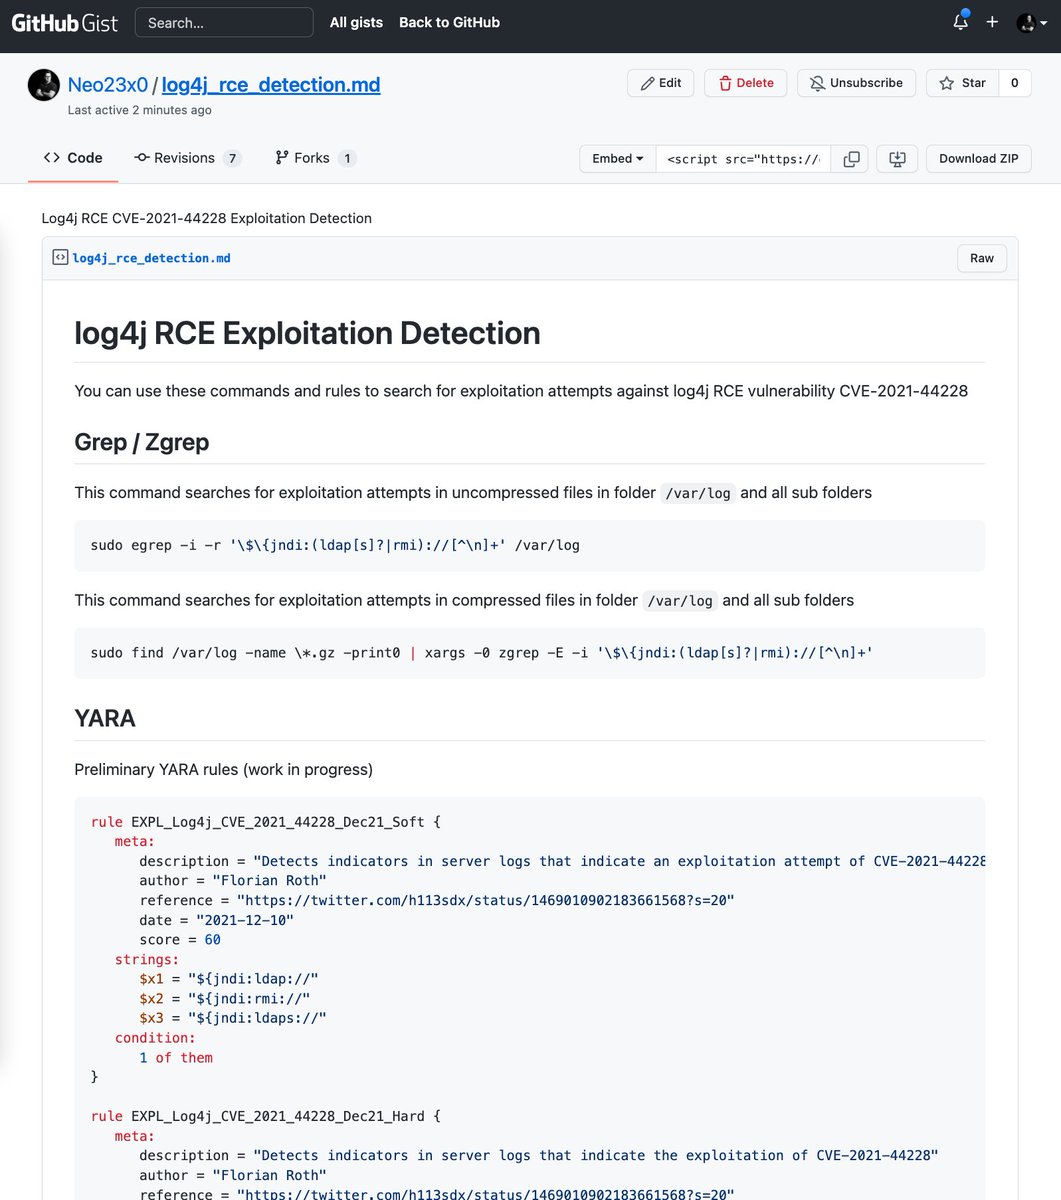1061x1200 pixels.
Task: Click the 'log4j RCE Exploitation Detection' heading
Action: (307, 333)
